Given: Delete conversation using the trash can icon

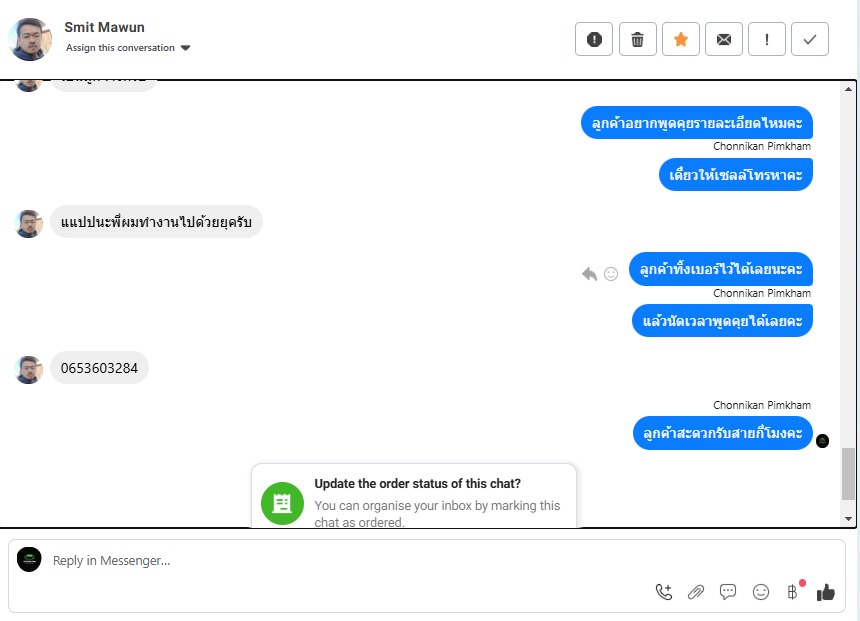Looking at the screenshot, I should (637, 39).
